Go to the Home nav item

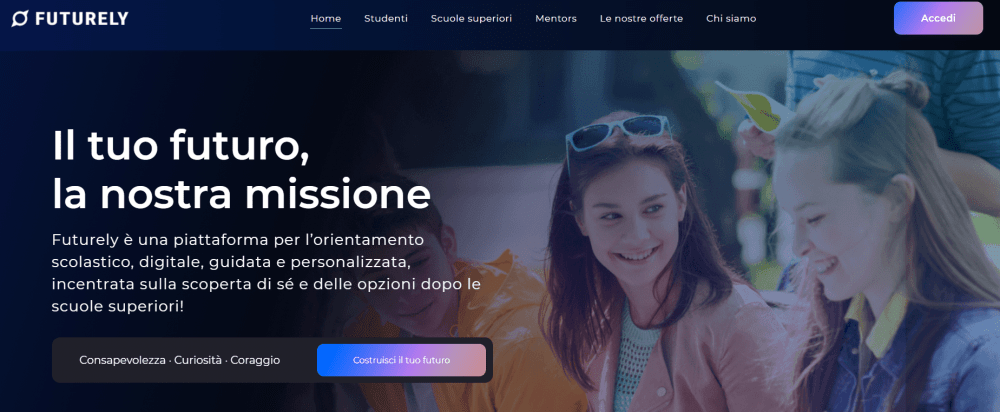point(325,18)
